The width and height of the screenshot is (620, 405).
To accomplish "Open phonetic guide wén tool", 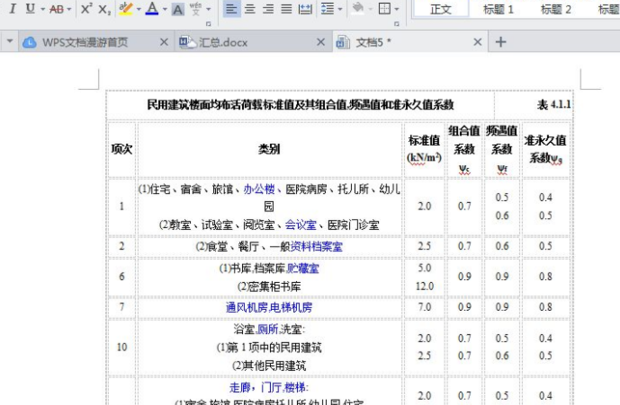I will click(196, 9).
